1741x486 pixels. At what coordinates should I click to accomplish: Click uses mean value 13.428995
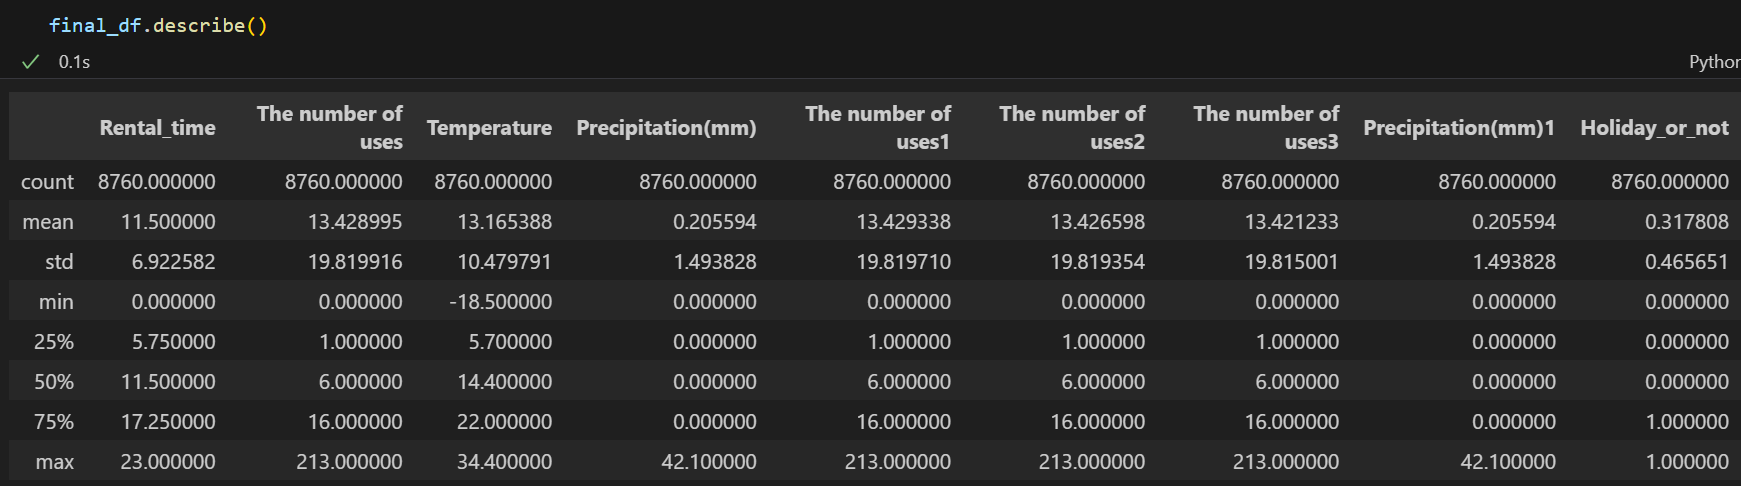tap(355, 222)
